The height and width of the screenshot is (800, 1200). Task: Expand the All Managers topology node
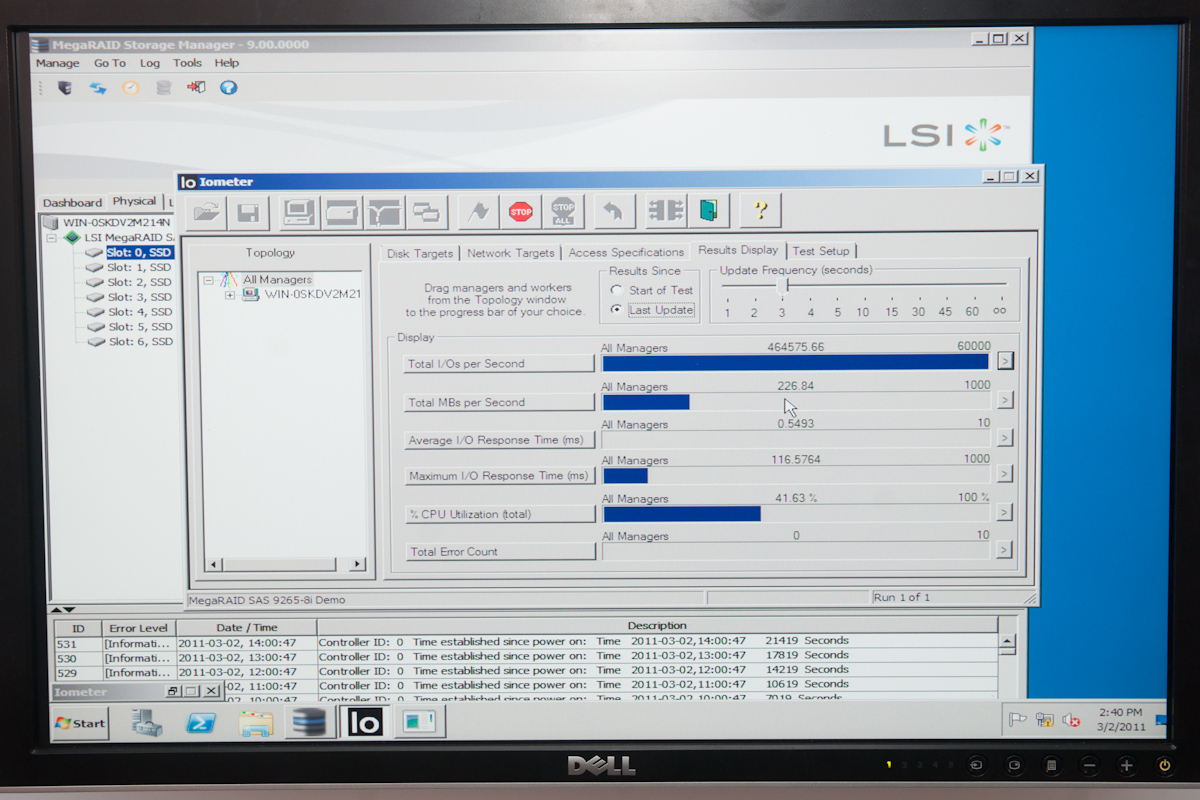209,280
